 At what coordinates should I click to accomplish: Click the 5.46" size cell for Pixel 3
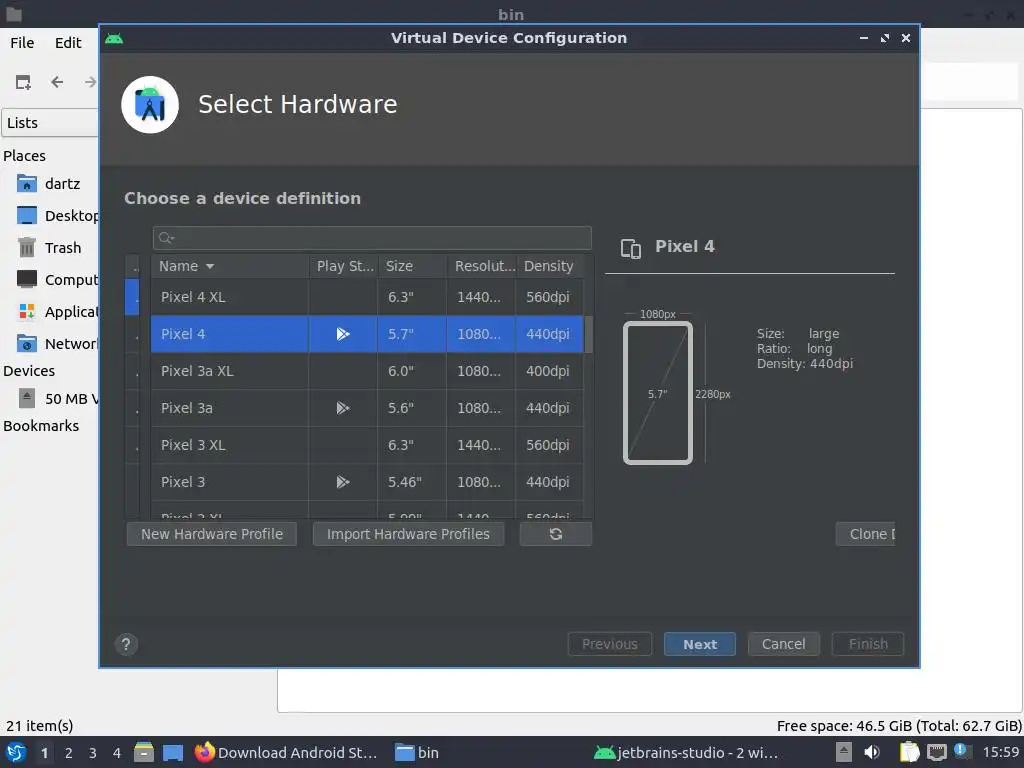(x=412, y=482)
